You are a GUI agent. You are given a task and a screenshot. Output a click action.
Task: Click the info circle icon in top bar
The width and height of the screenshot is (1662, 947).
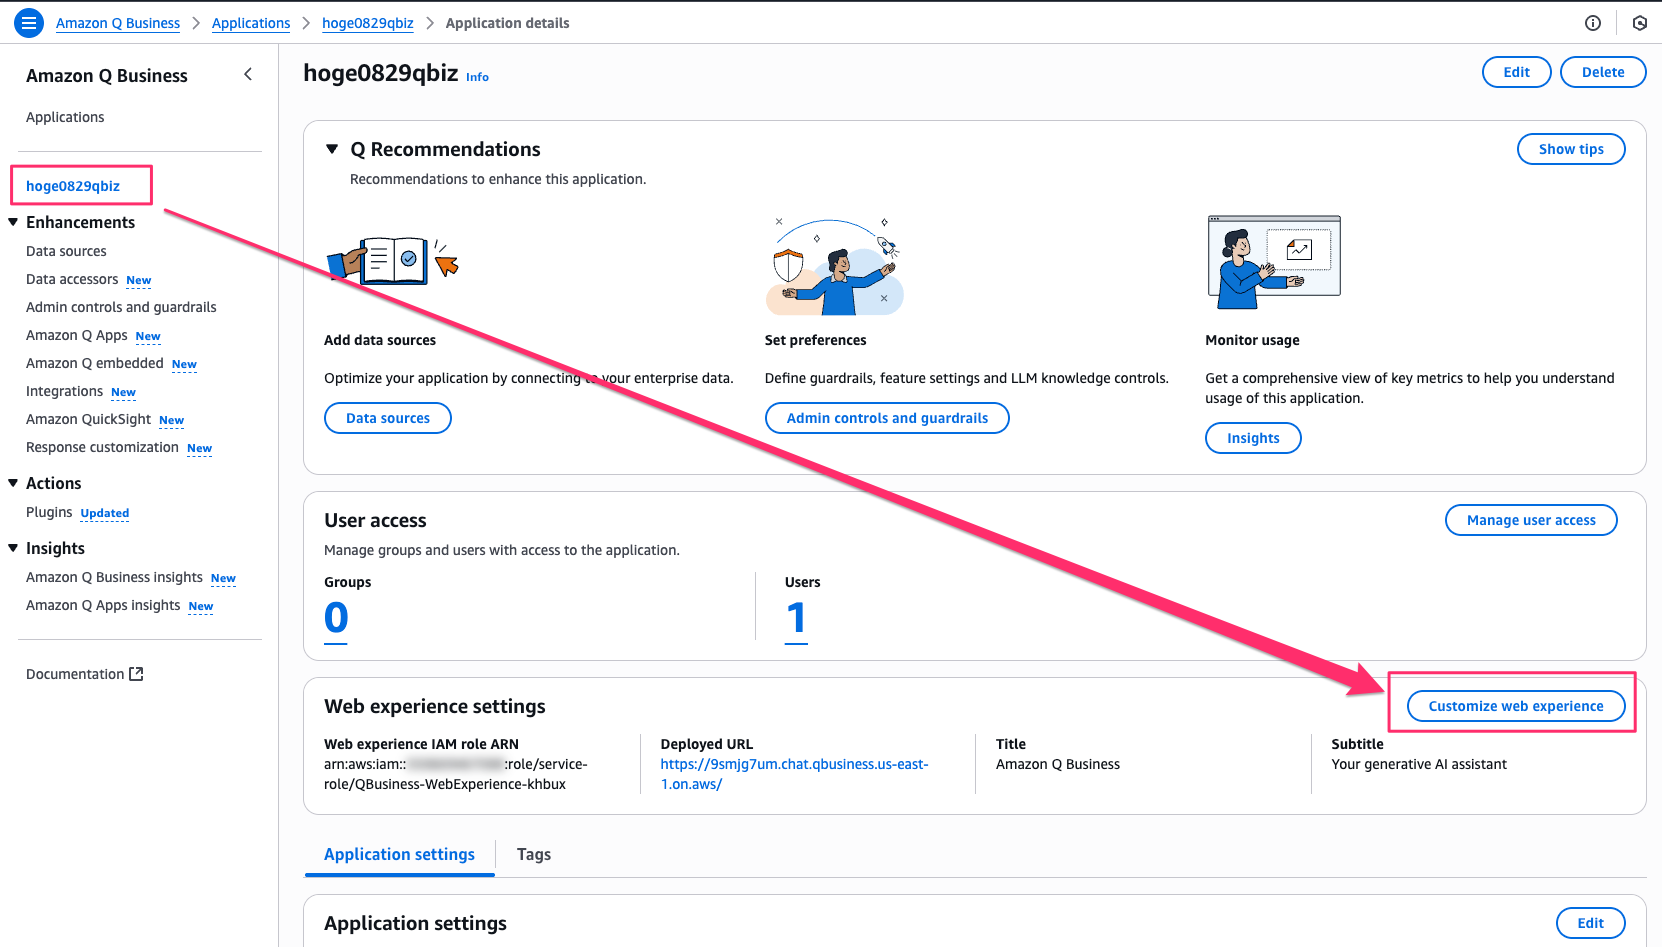point(1593,23)
